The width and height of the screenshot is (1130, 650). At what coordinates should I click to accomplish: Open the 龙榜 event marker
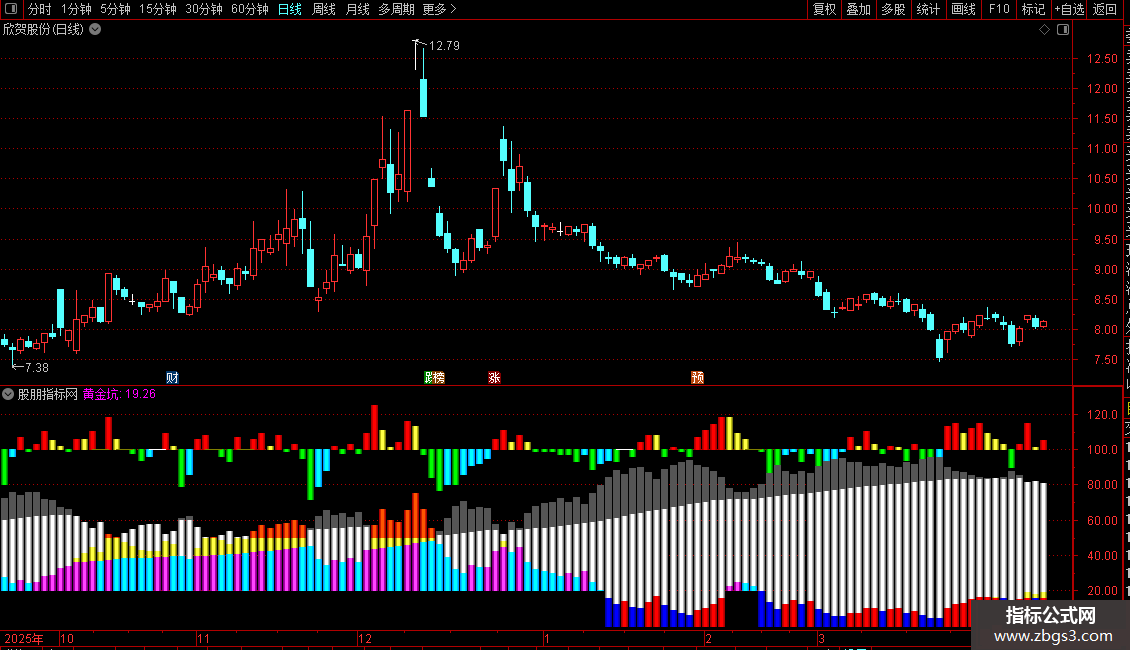click(x=434, y=378)
